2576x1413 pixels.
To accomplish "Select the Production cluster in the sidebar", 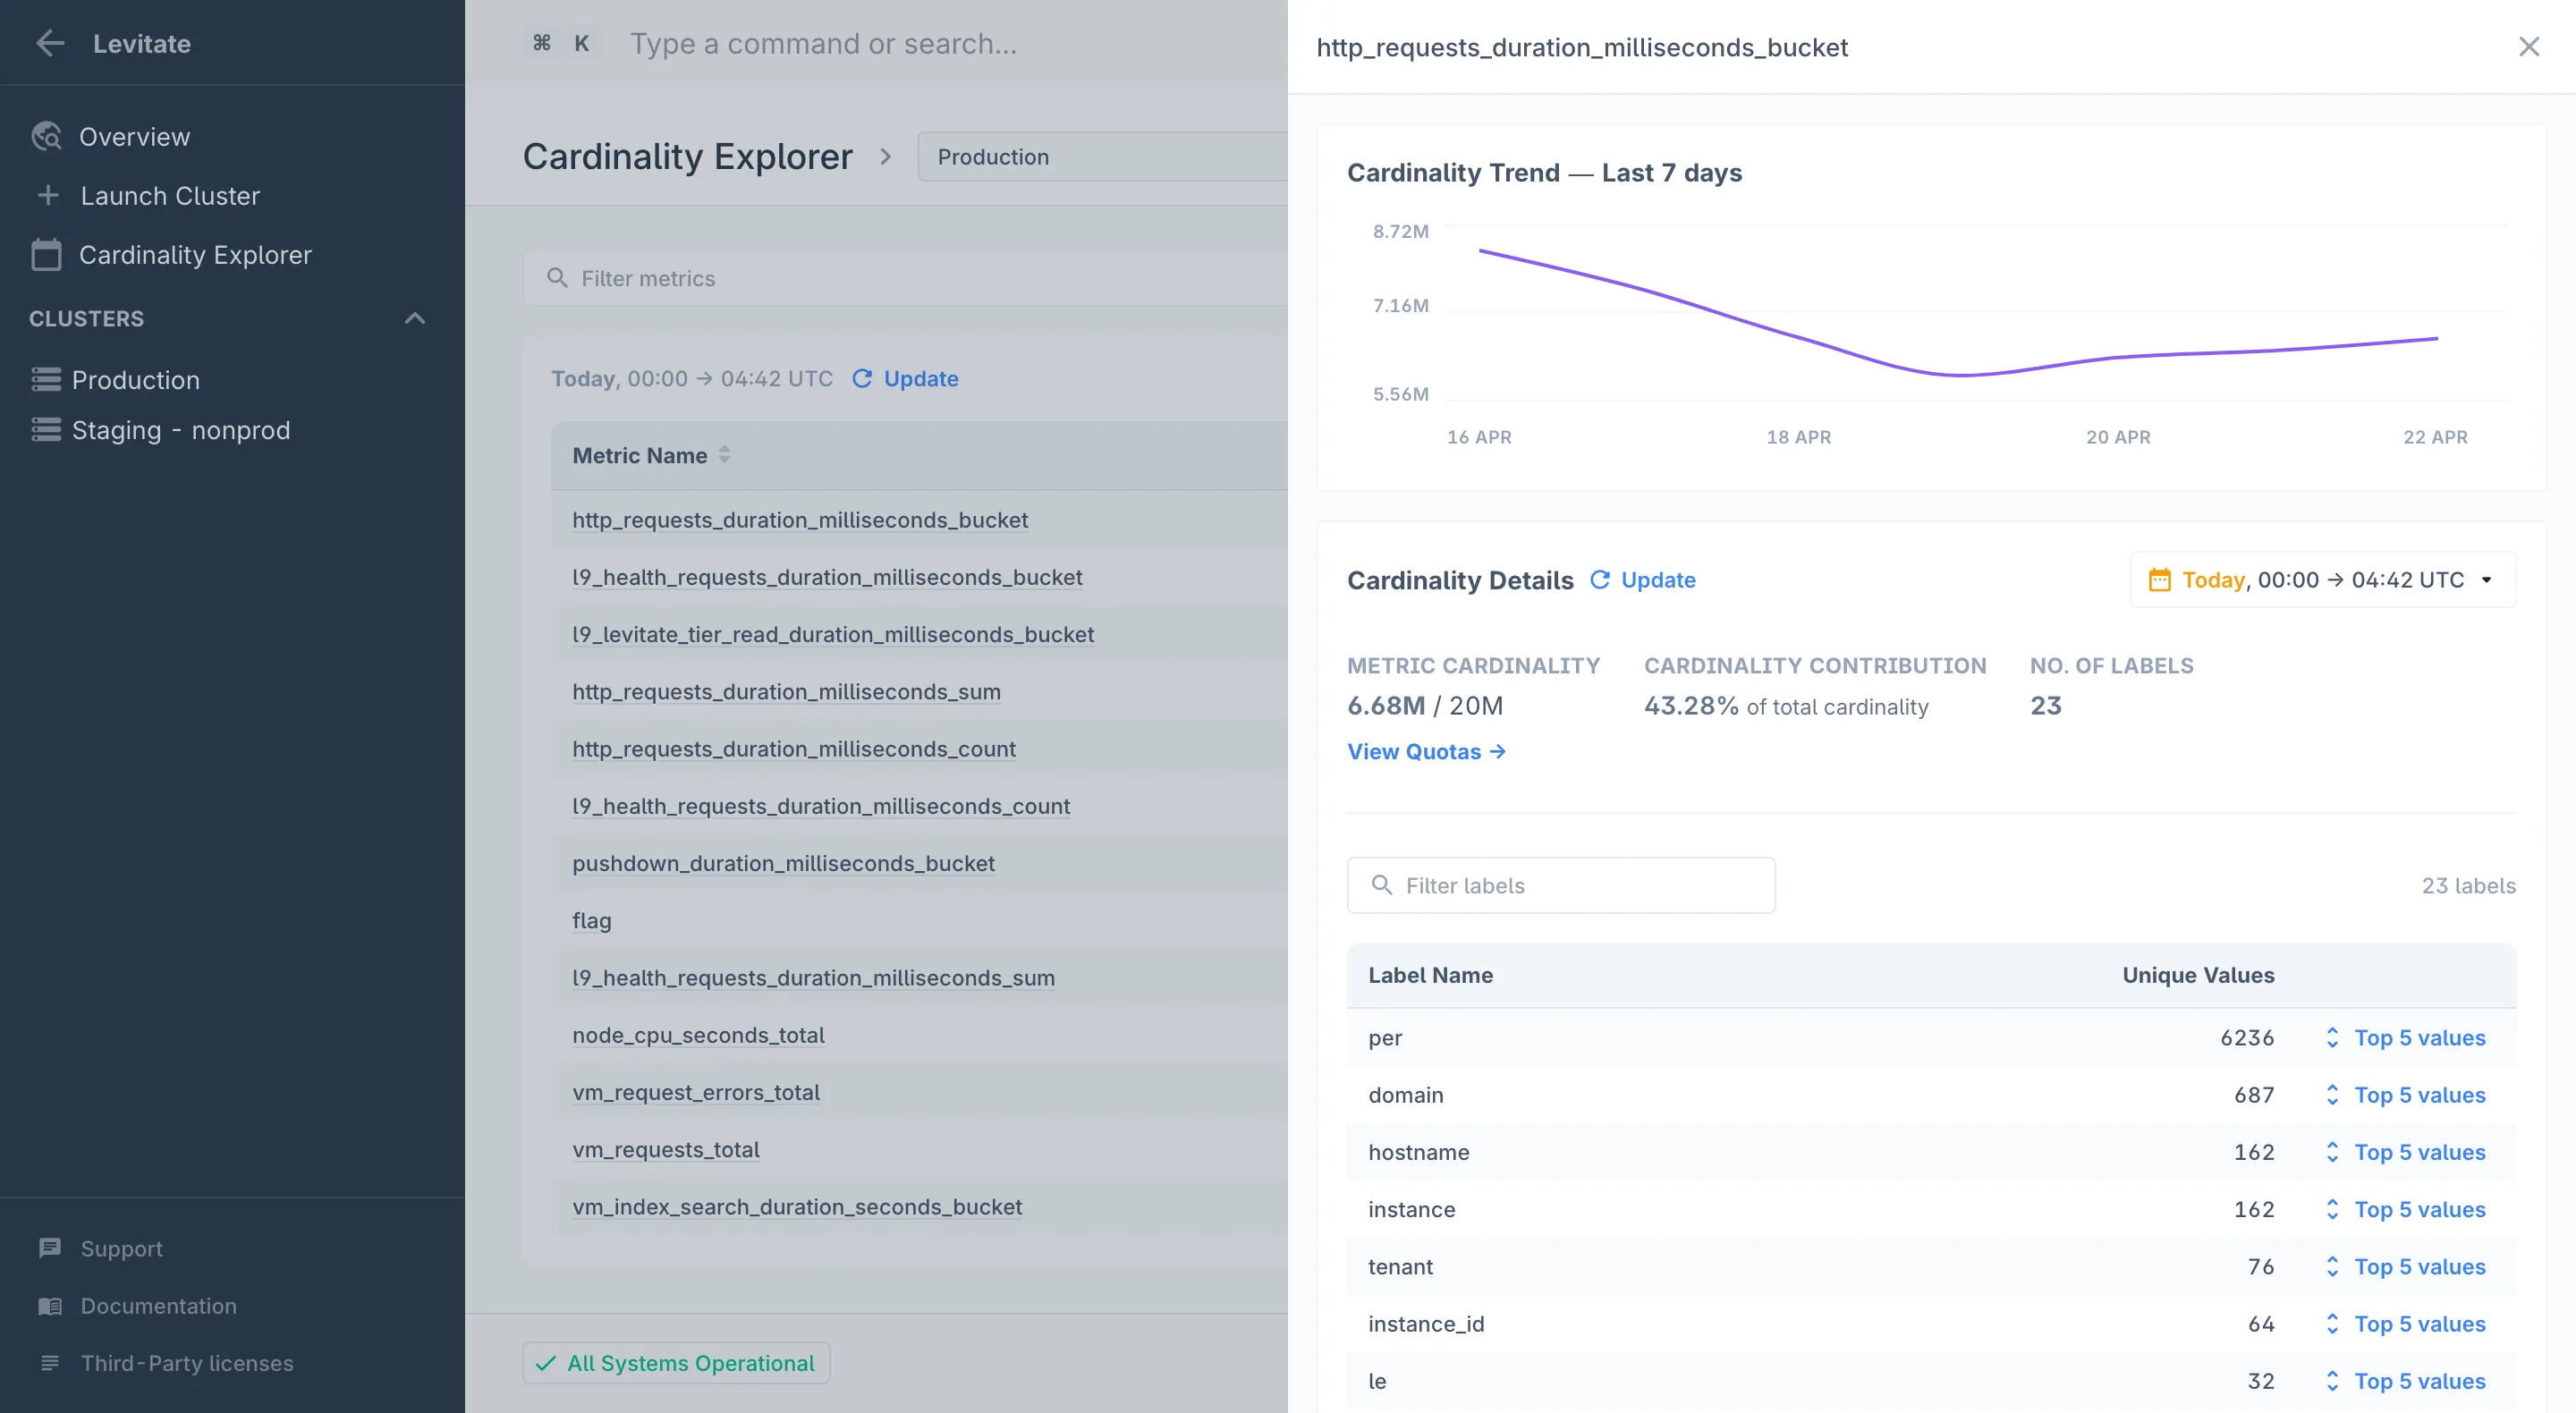I will pyautogui.click(x=135, y=380).
